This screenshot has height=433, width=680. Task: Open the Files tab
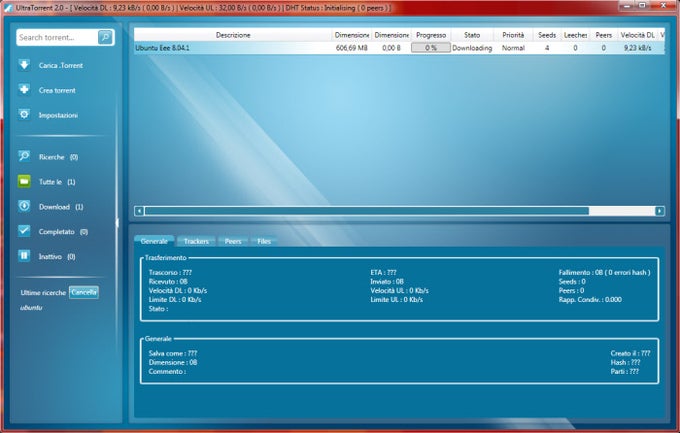click(x=264, y=241)
